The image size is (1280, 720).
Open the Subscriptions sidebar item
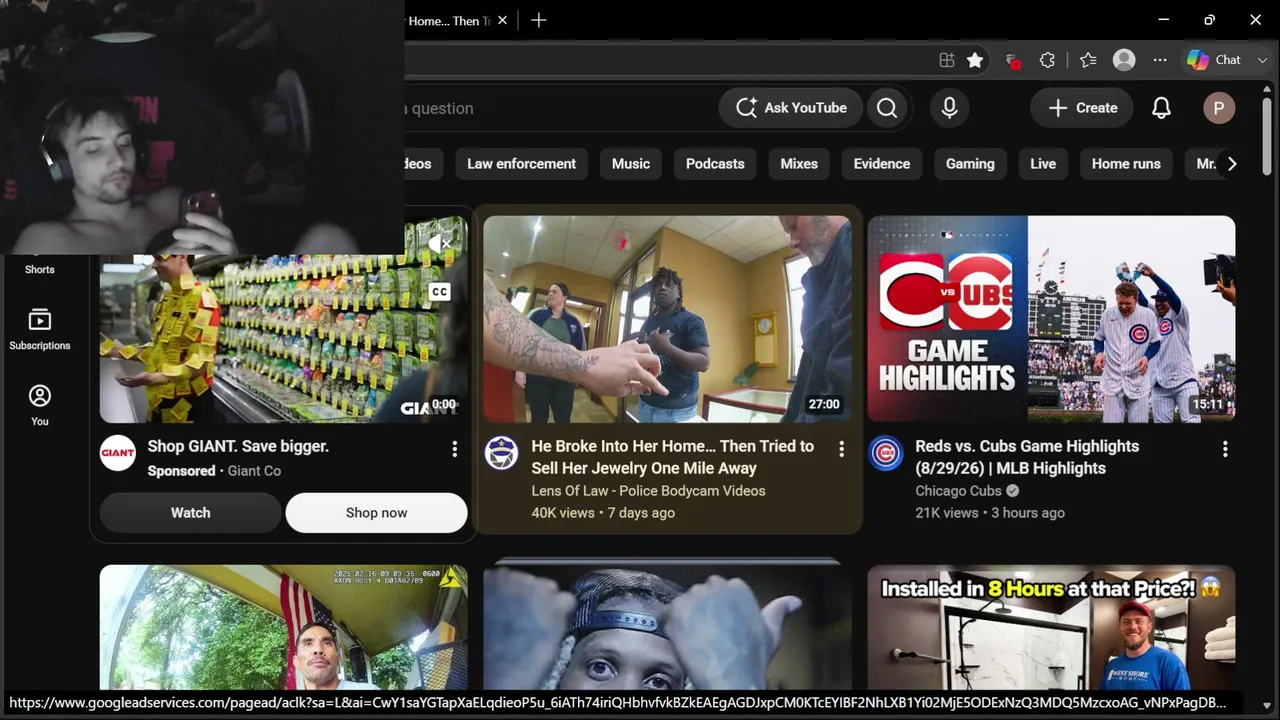coord(40,329)
